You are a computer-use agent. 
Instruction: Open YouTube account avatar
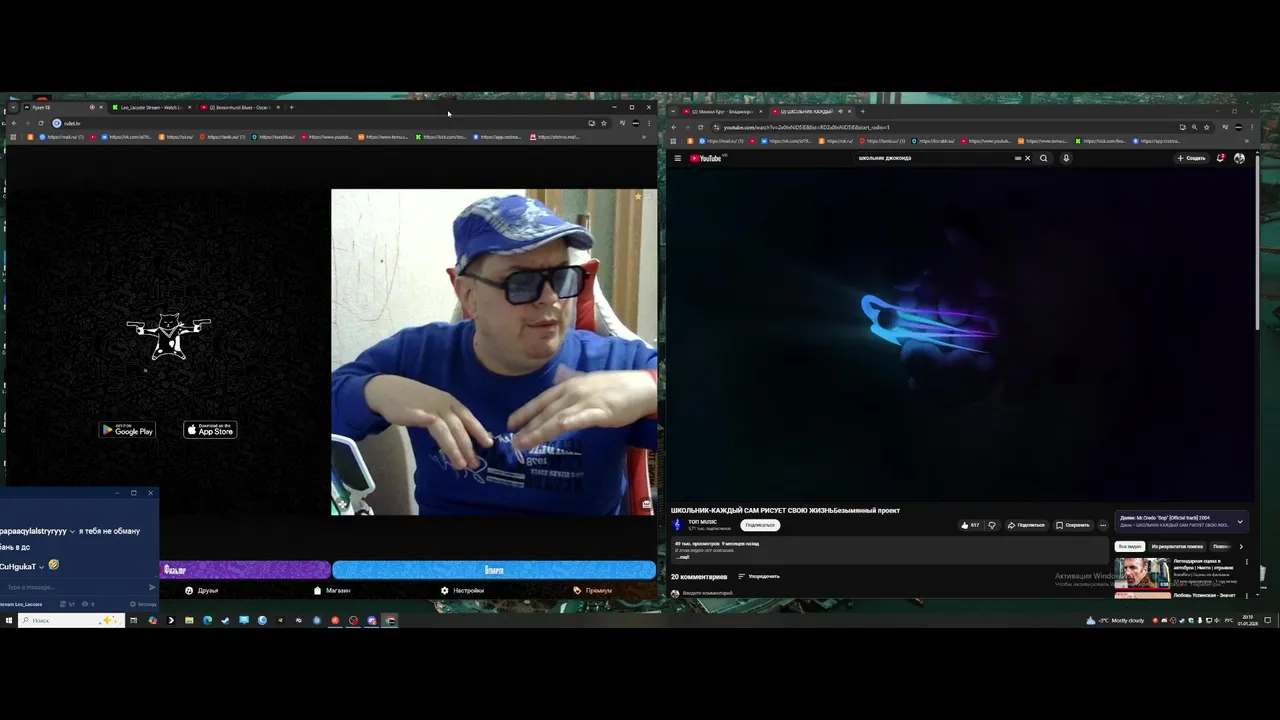click(1239, 158)
